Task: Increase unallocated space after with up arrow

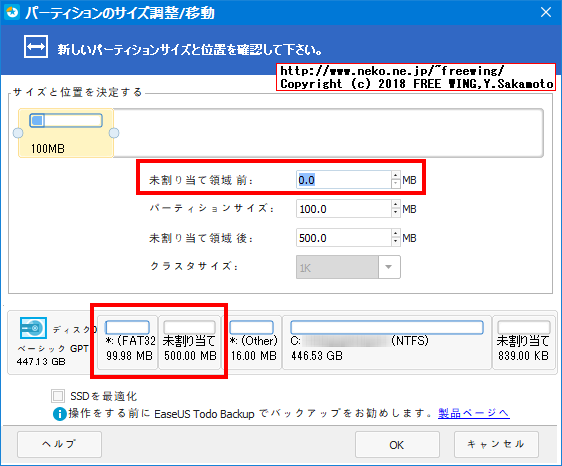Action: (395, 233)
